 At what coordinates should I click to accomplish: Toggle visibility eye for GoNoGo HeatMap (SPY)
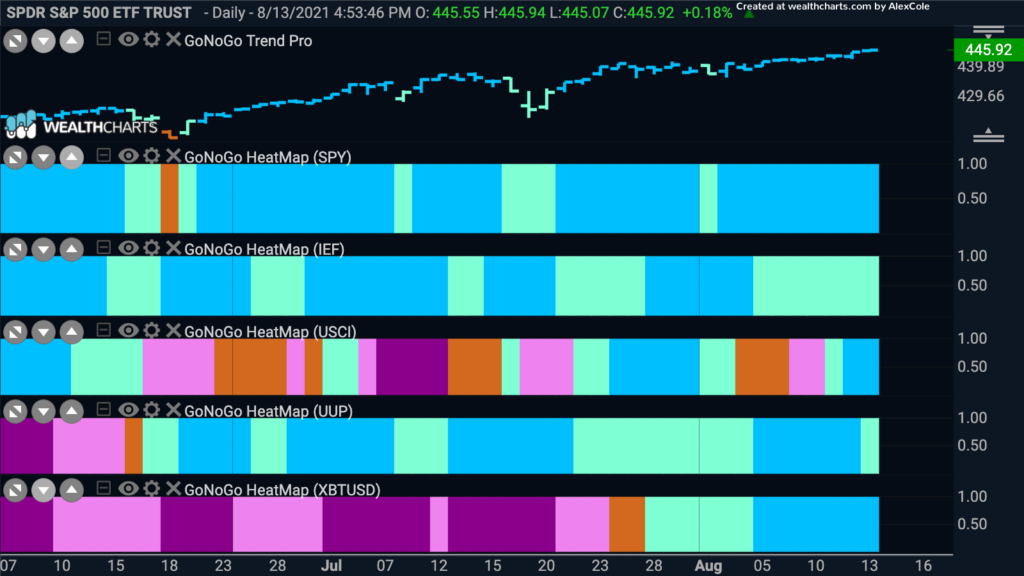click(x=128, y=155)
